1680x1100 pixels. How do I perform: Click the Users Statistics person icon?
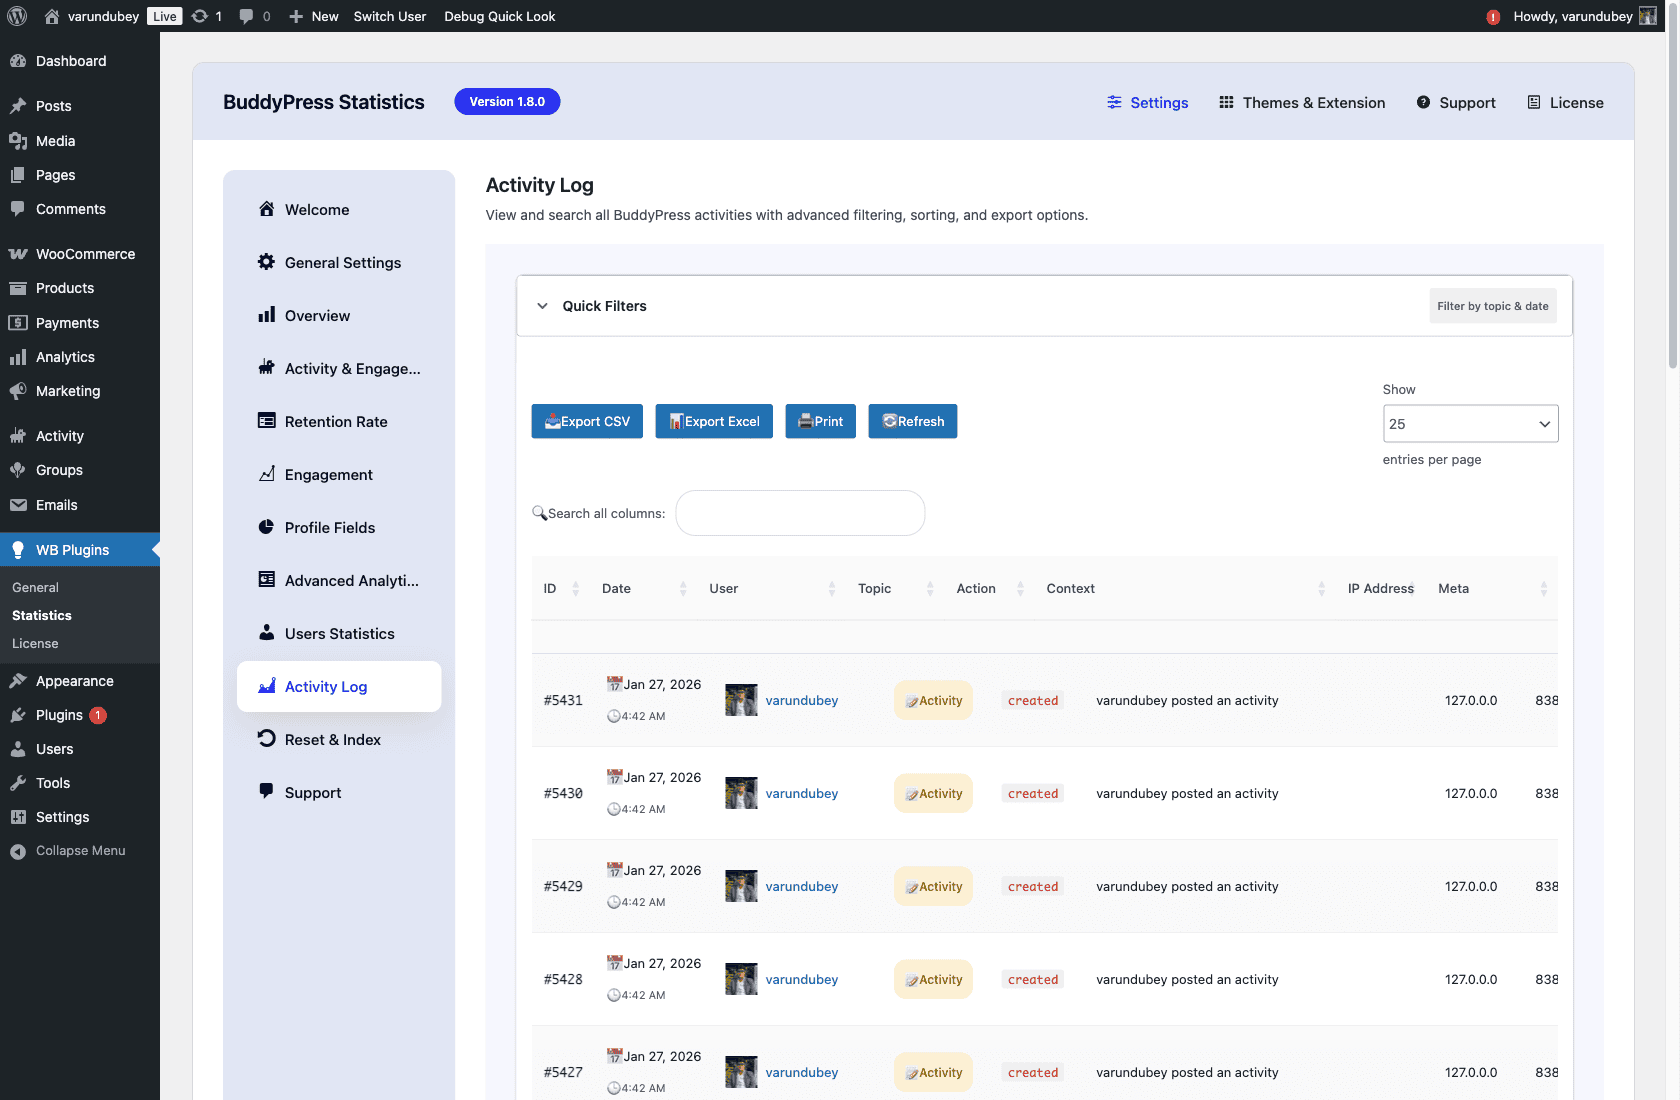click(x=266, y=633)
